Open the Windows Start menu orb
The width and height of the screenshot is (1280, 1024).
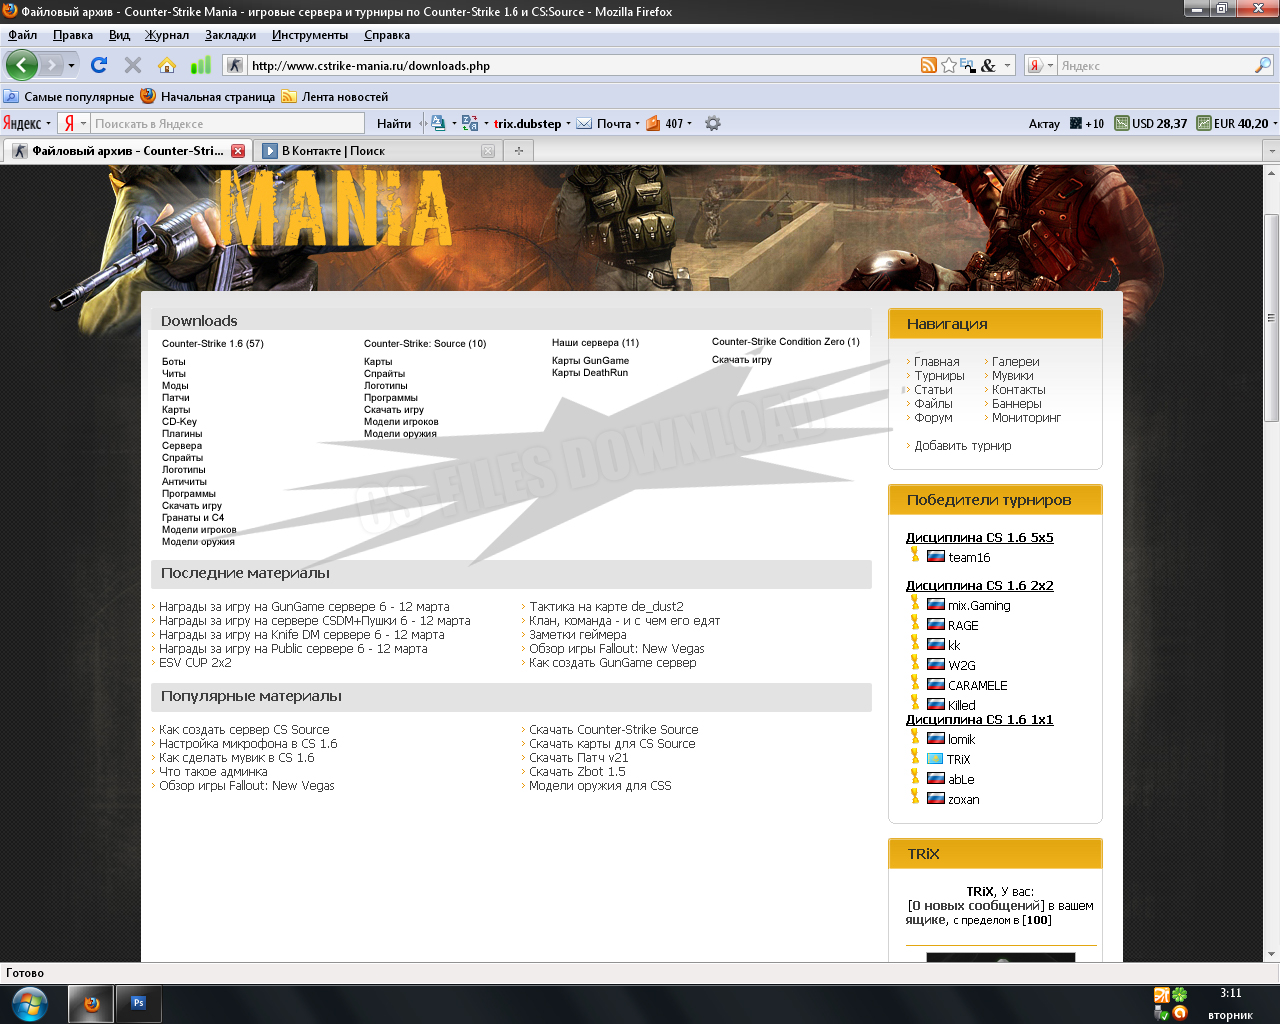pos(30,1003)
